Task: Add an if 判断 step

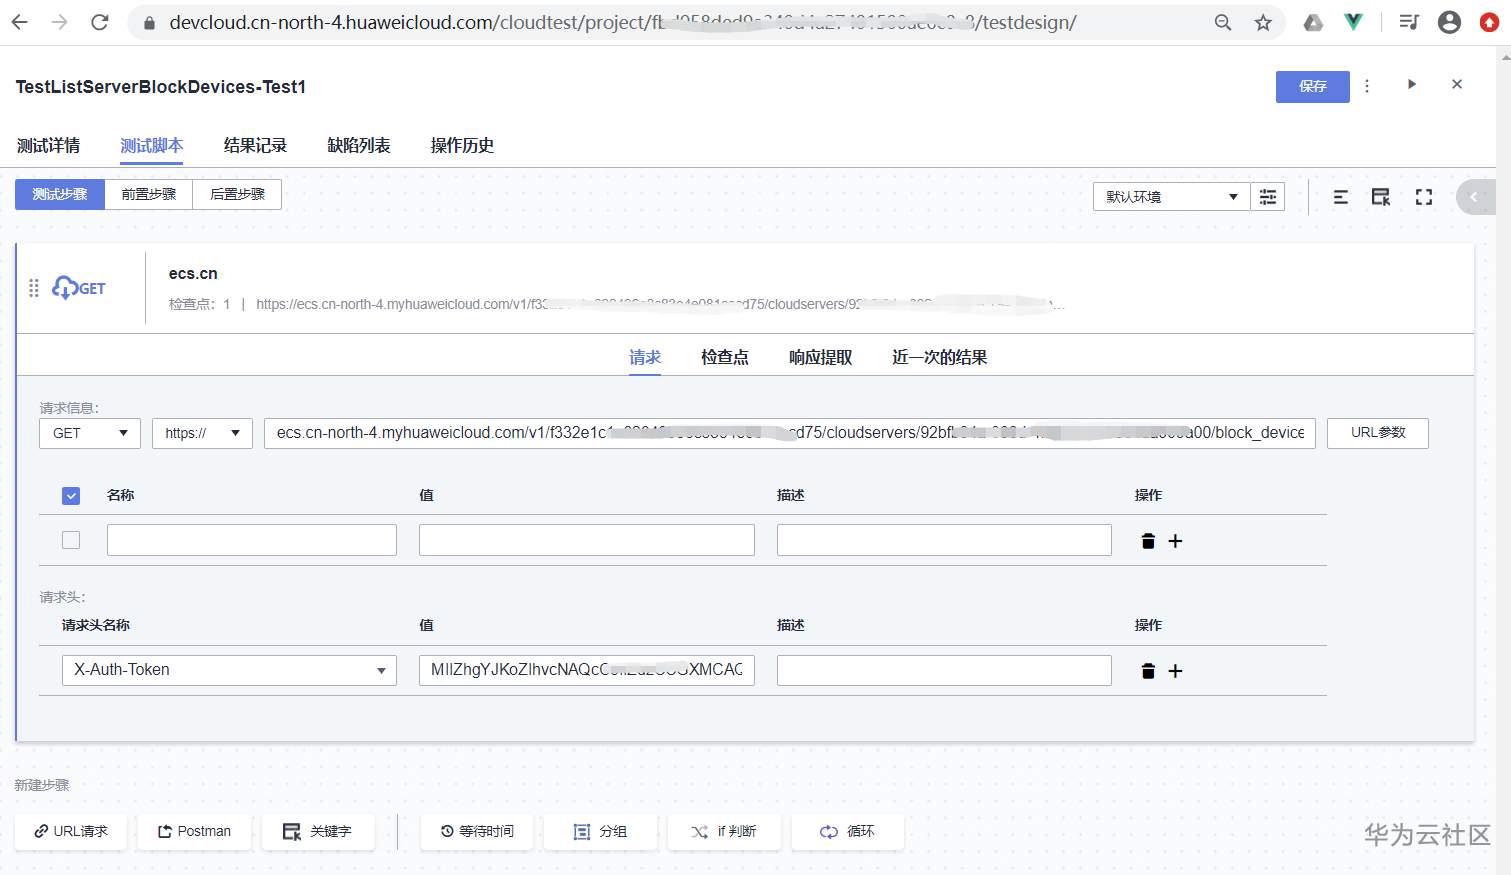Action: 724,832
